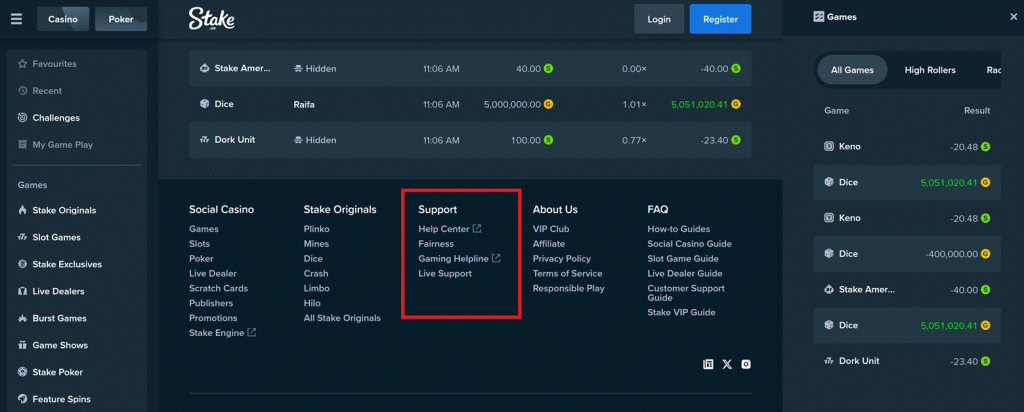1024x412 pixels.
Task: Click the Login button
Action: 659,19
